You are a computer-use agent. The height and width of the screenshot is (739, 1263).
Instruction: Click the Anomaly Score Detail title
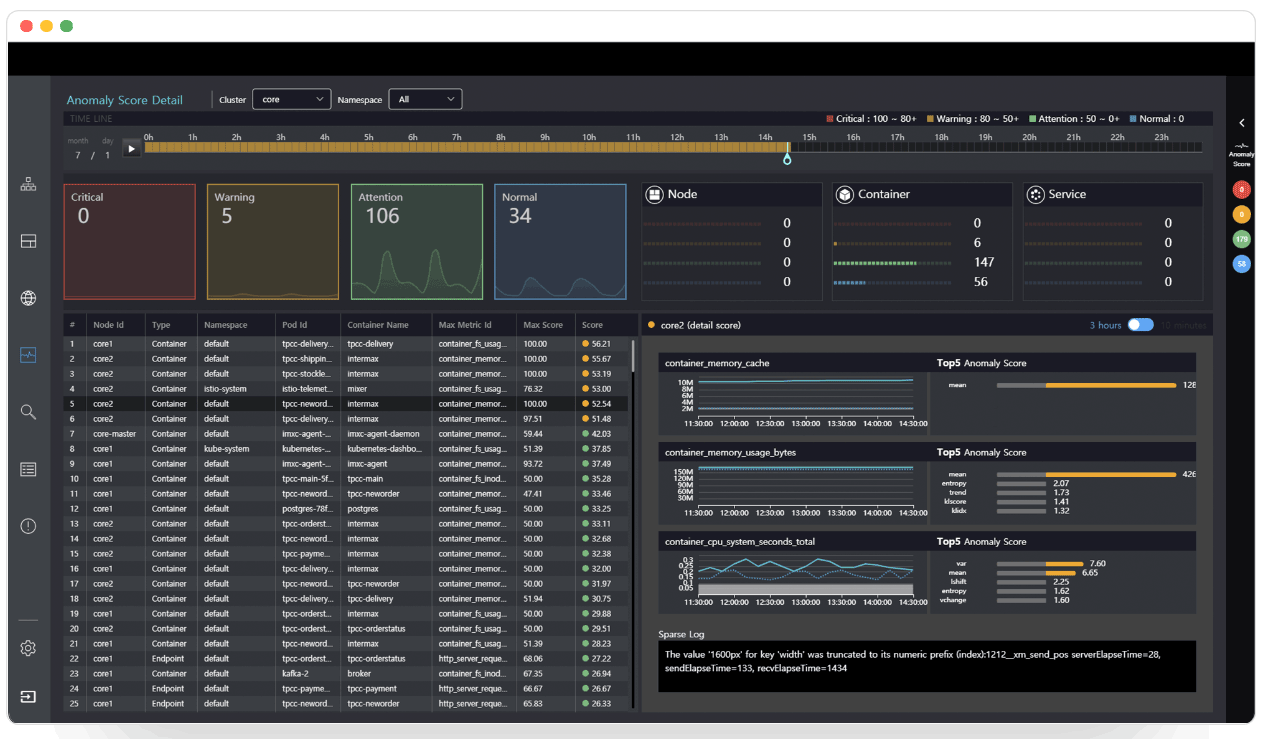pos(125,100)
